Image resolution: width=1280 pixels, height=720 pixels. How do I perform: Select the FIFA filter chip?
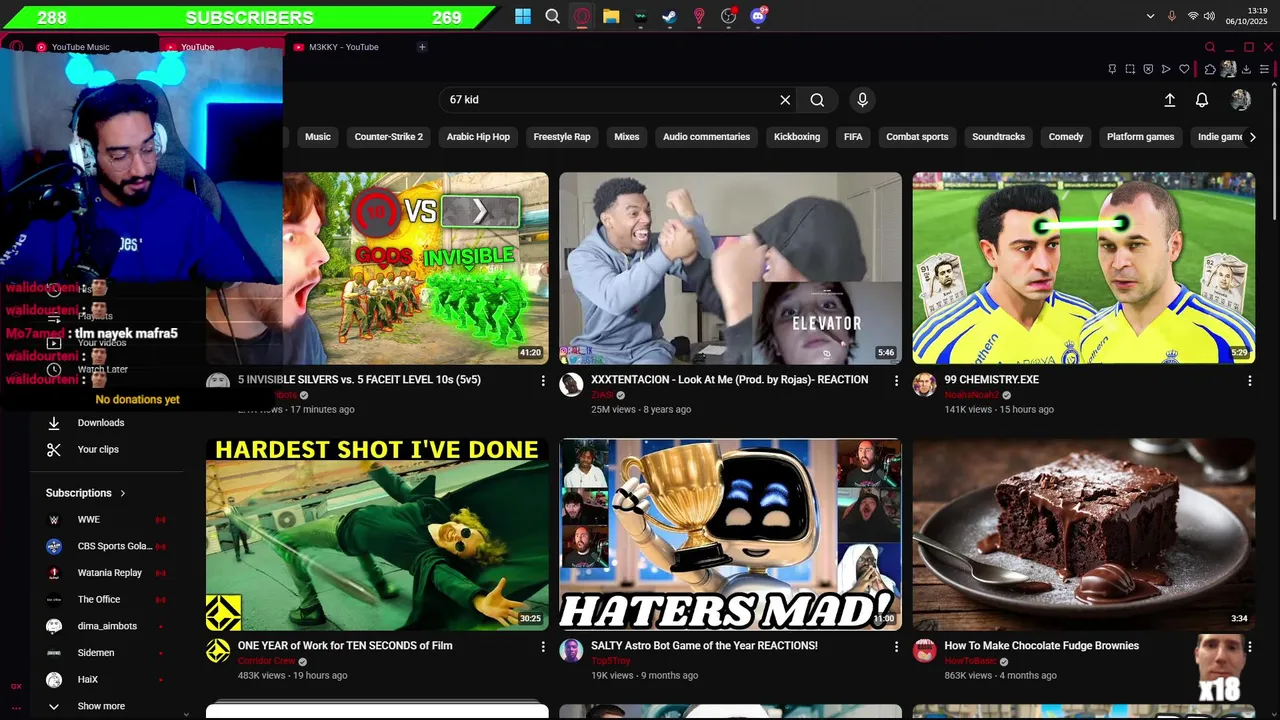click(x=853, y=137)
